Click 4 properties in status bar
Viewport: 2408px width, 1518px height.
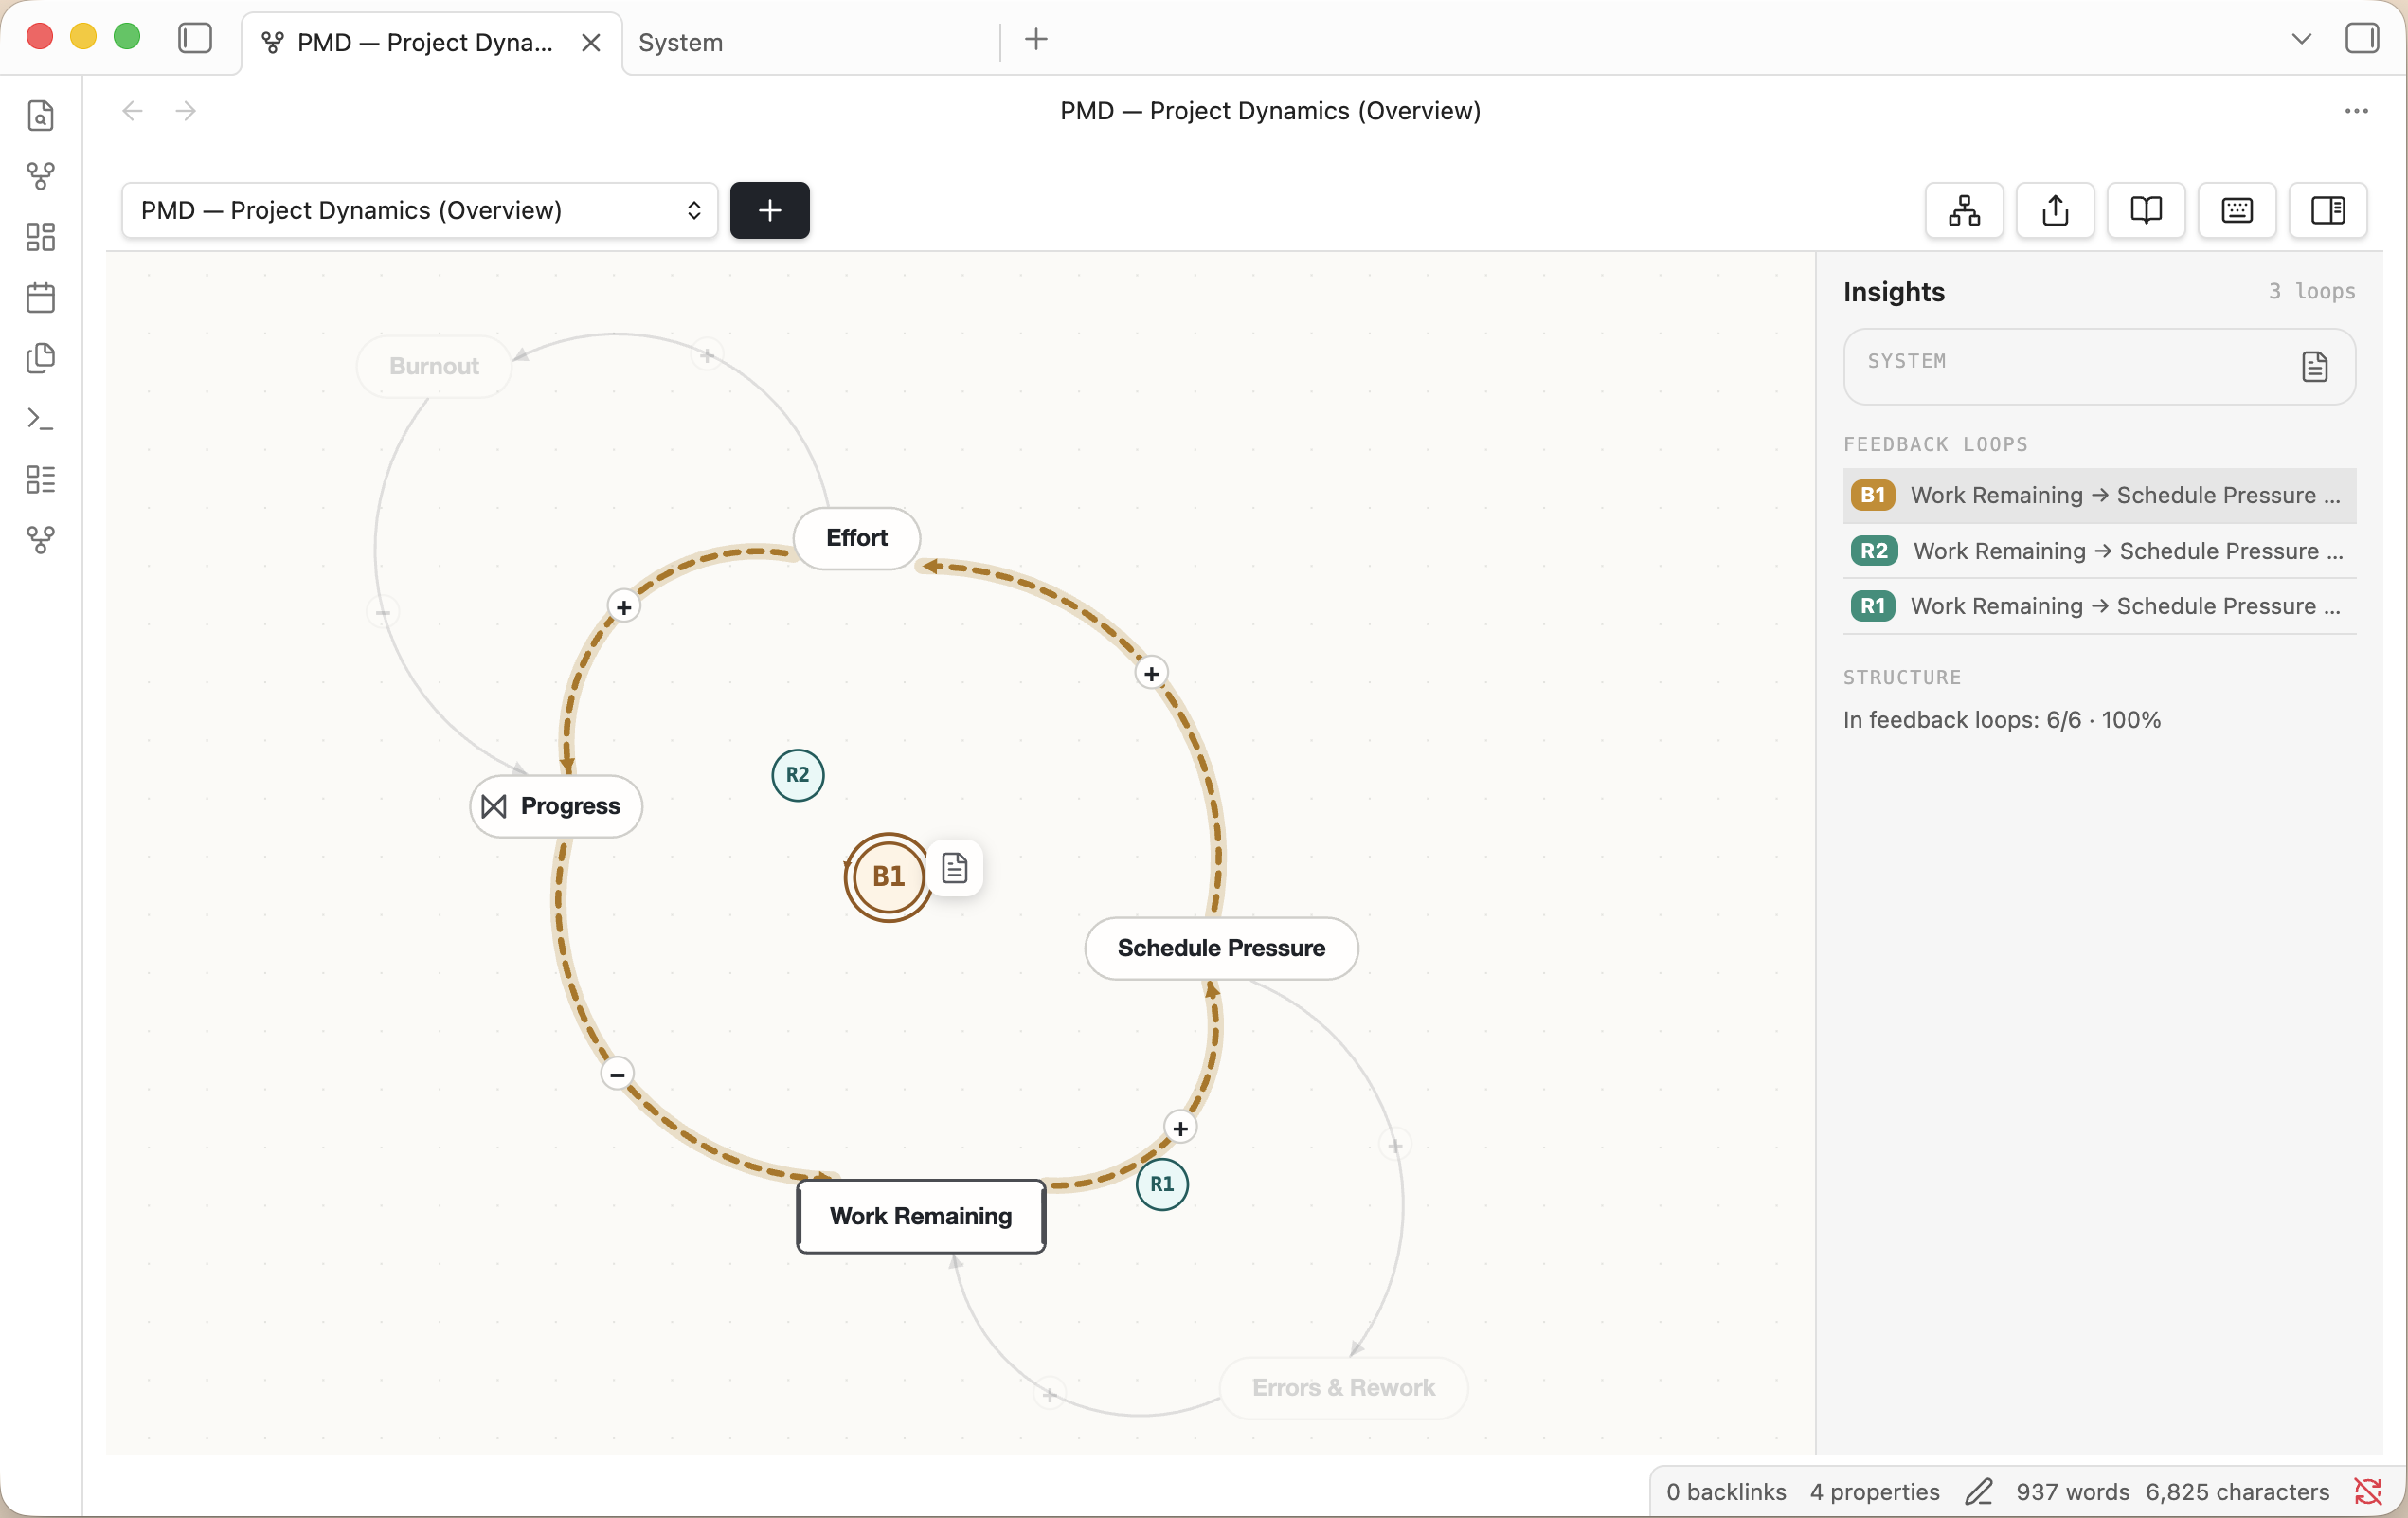pos(1874,1492)
